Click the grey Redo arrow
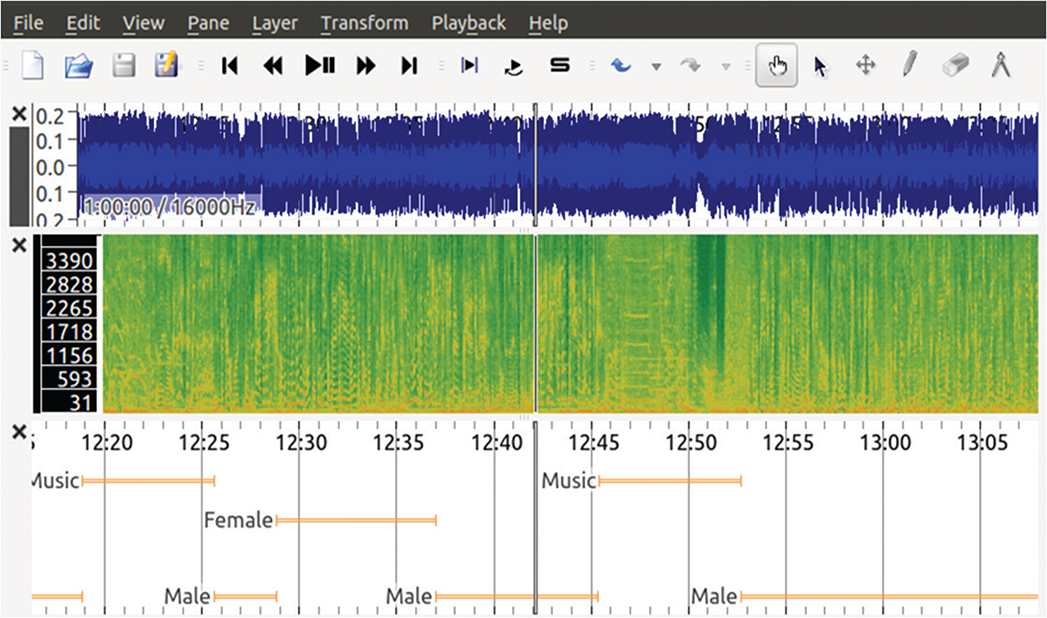This screenshot has width=1047, height=618. (690, 65)
